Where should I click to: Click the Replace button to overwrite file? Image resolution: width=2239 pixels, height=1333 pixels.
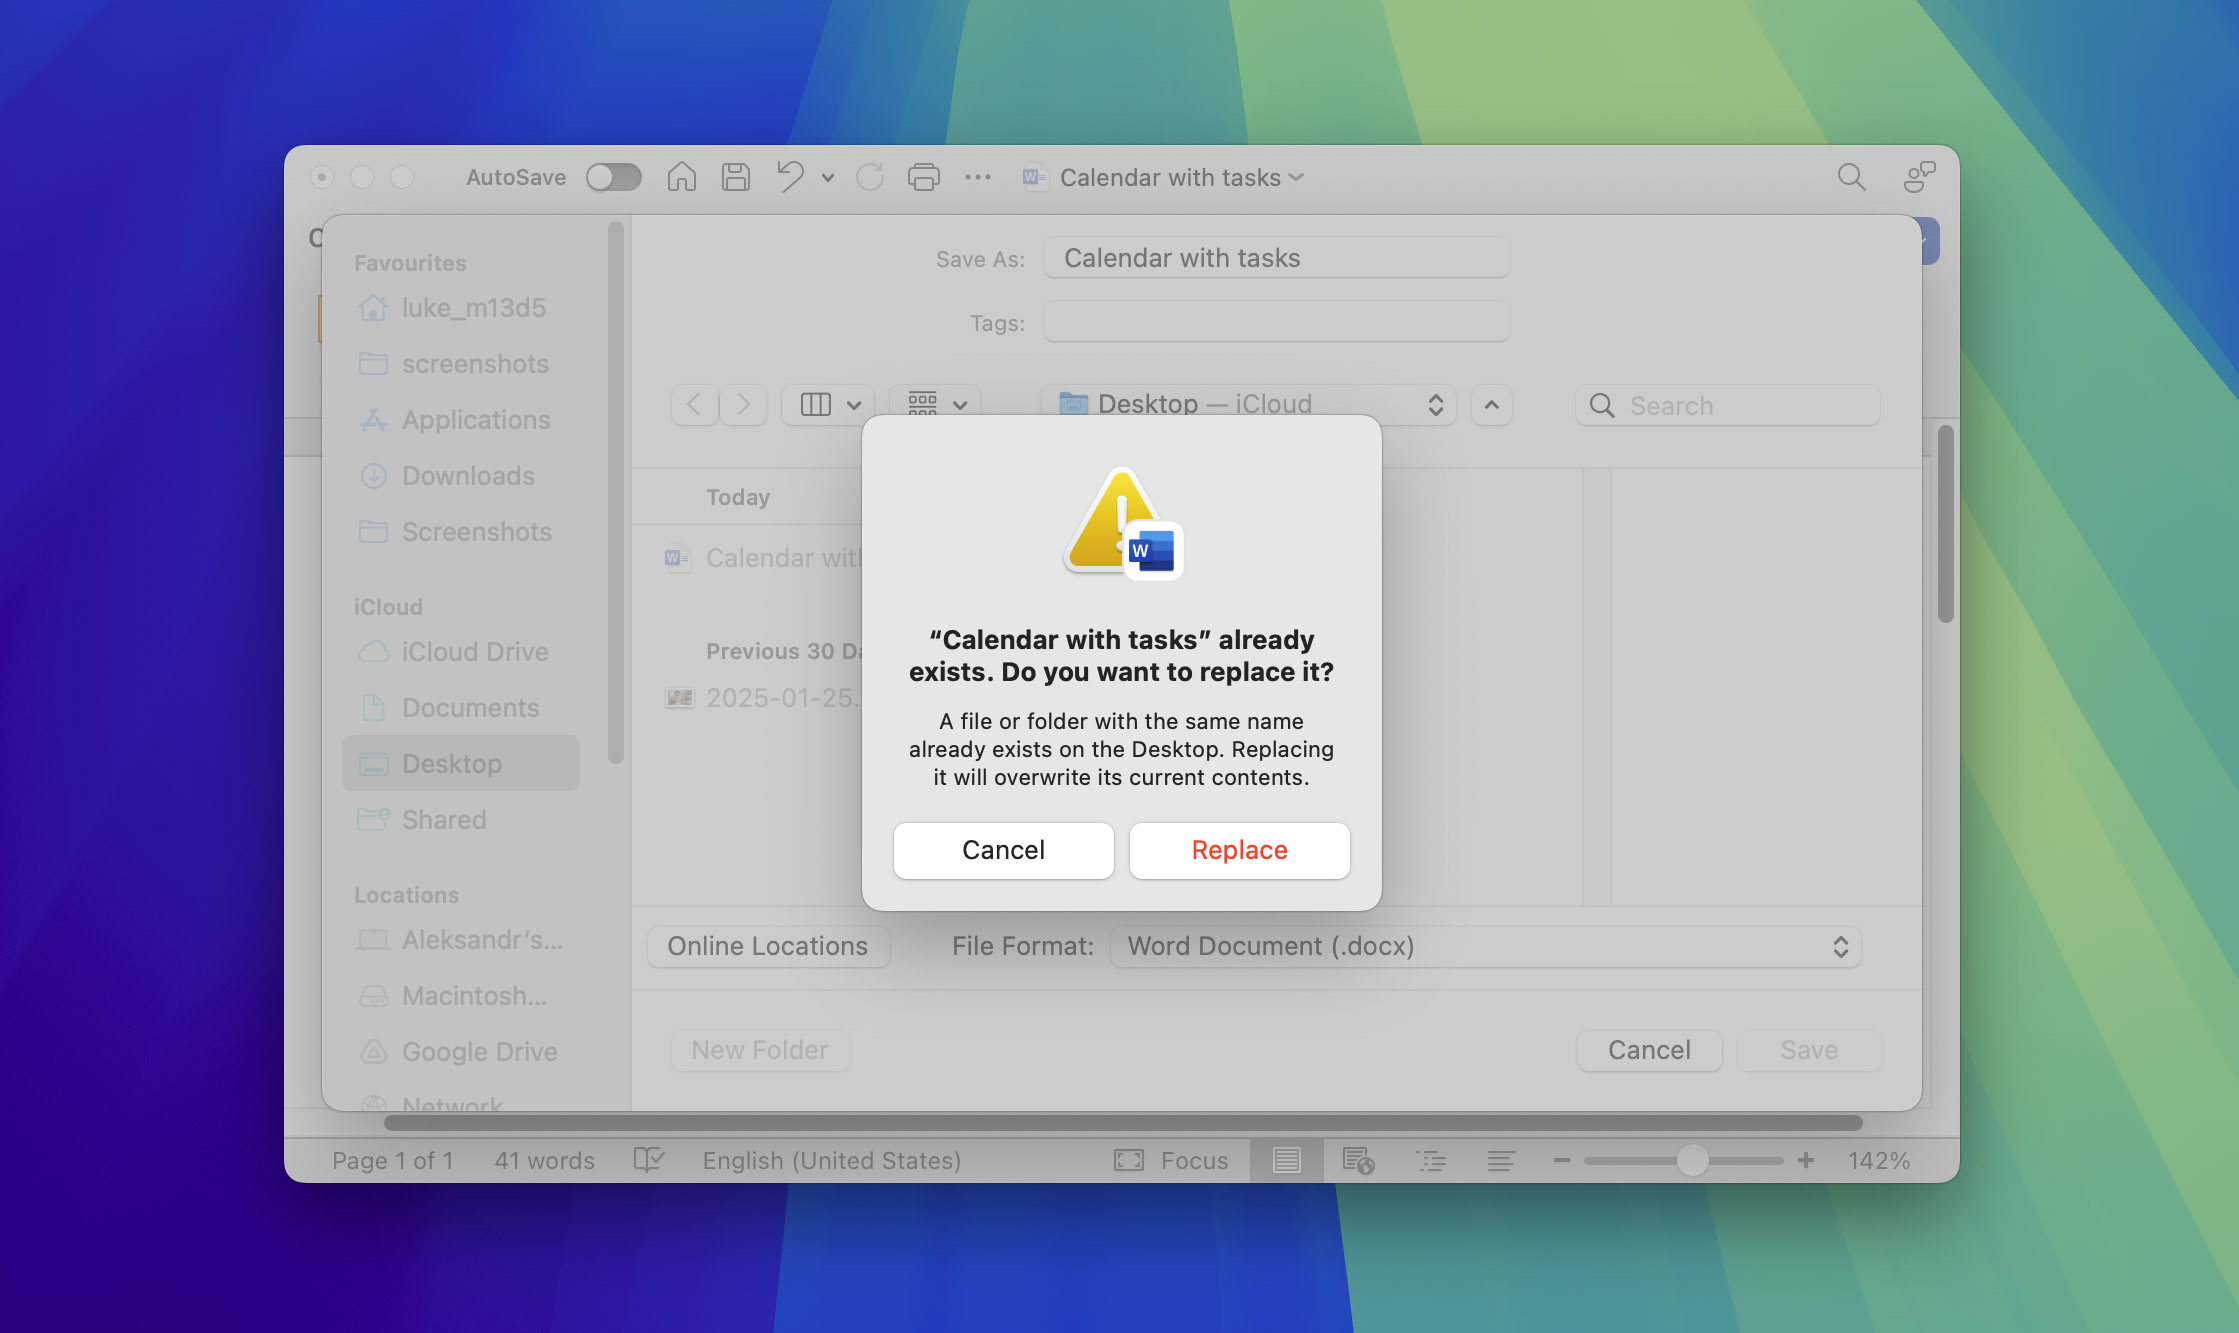click(1239, 849)
